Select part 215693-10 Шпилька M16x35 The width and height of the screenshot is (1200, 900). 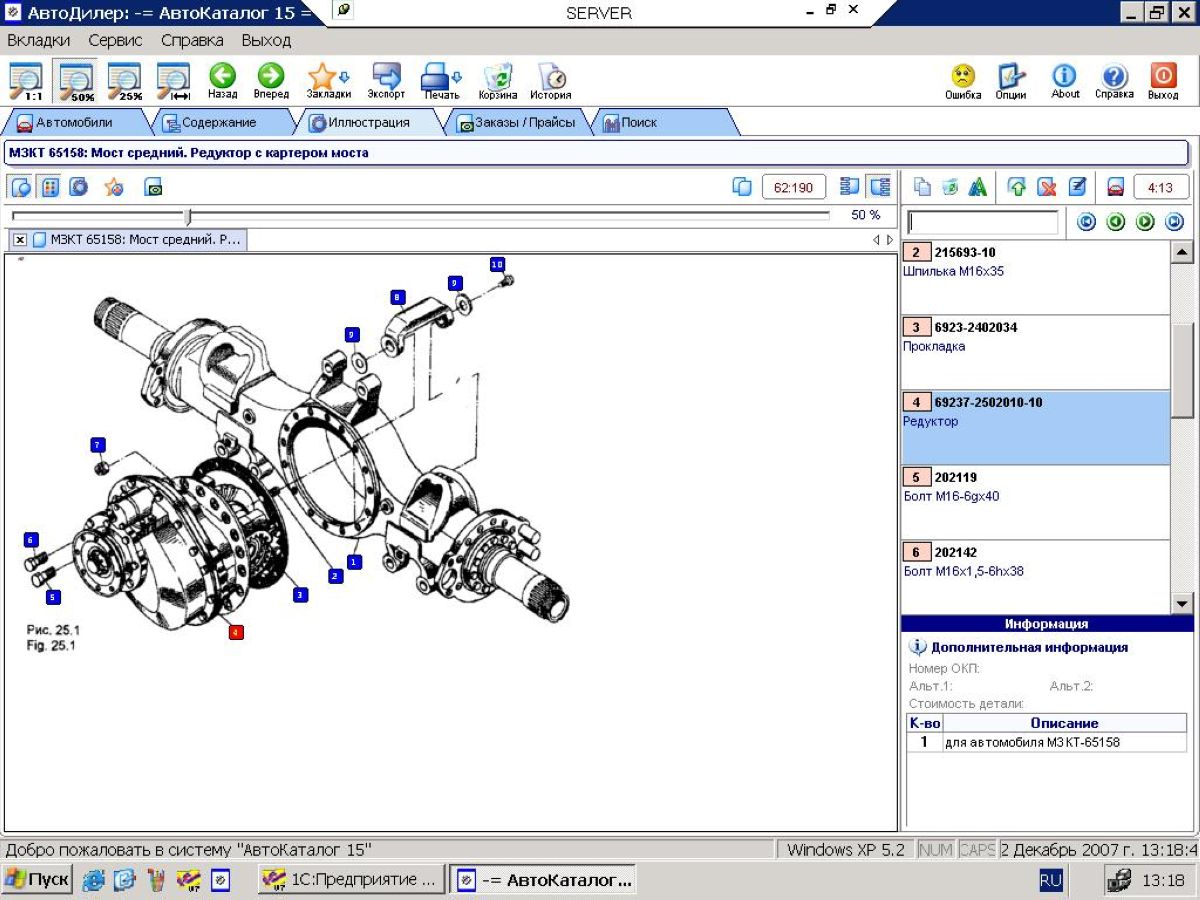(1035, 277)
